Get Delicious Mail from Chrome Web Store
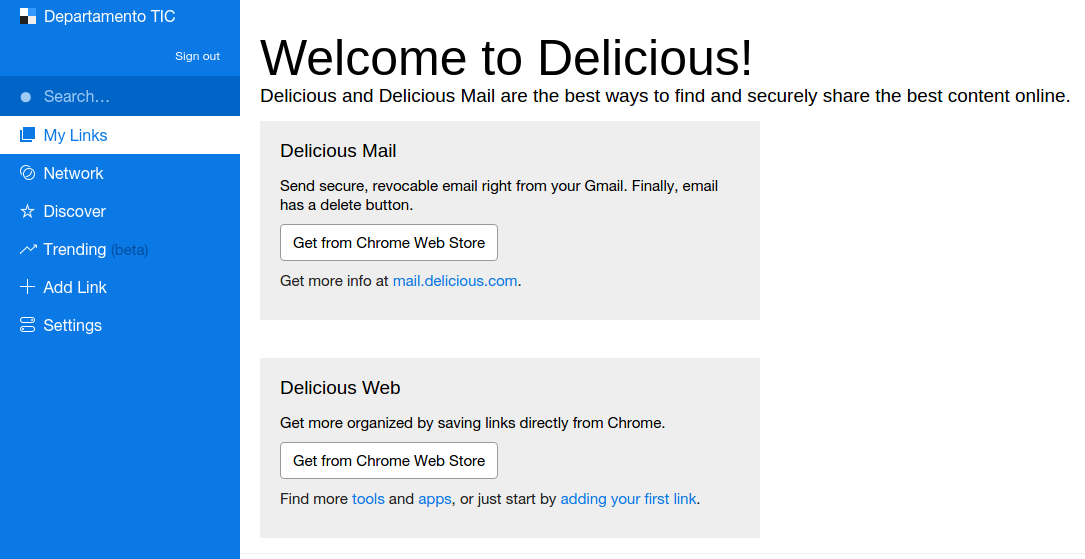Screen dimensions: 1085x559 pyautogui.click(x=388, y=243)
